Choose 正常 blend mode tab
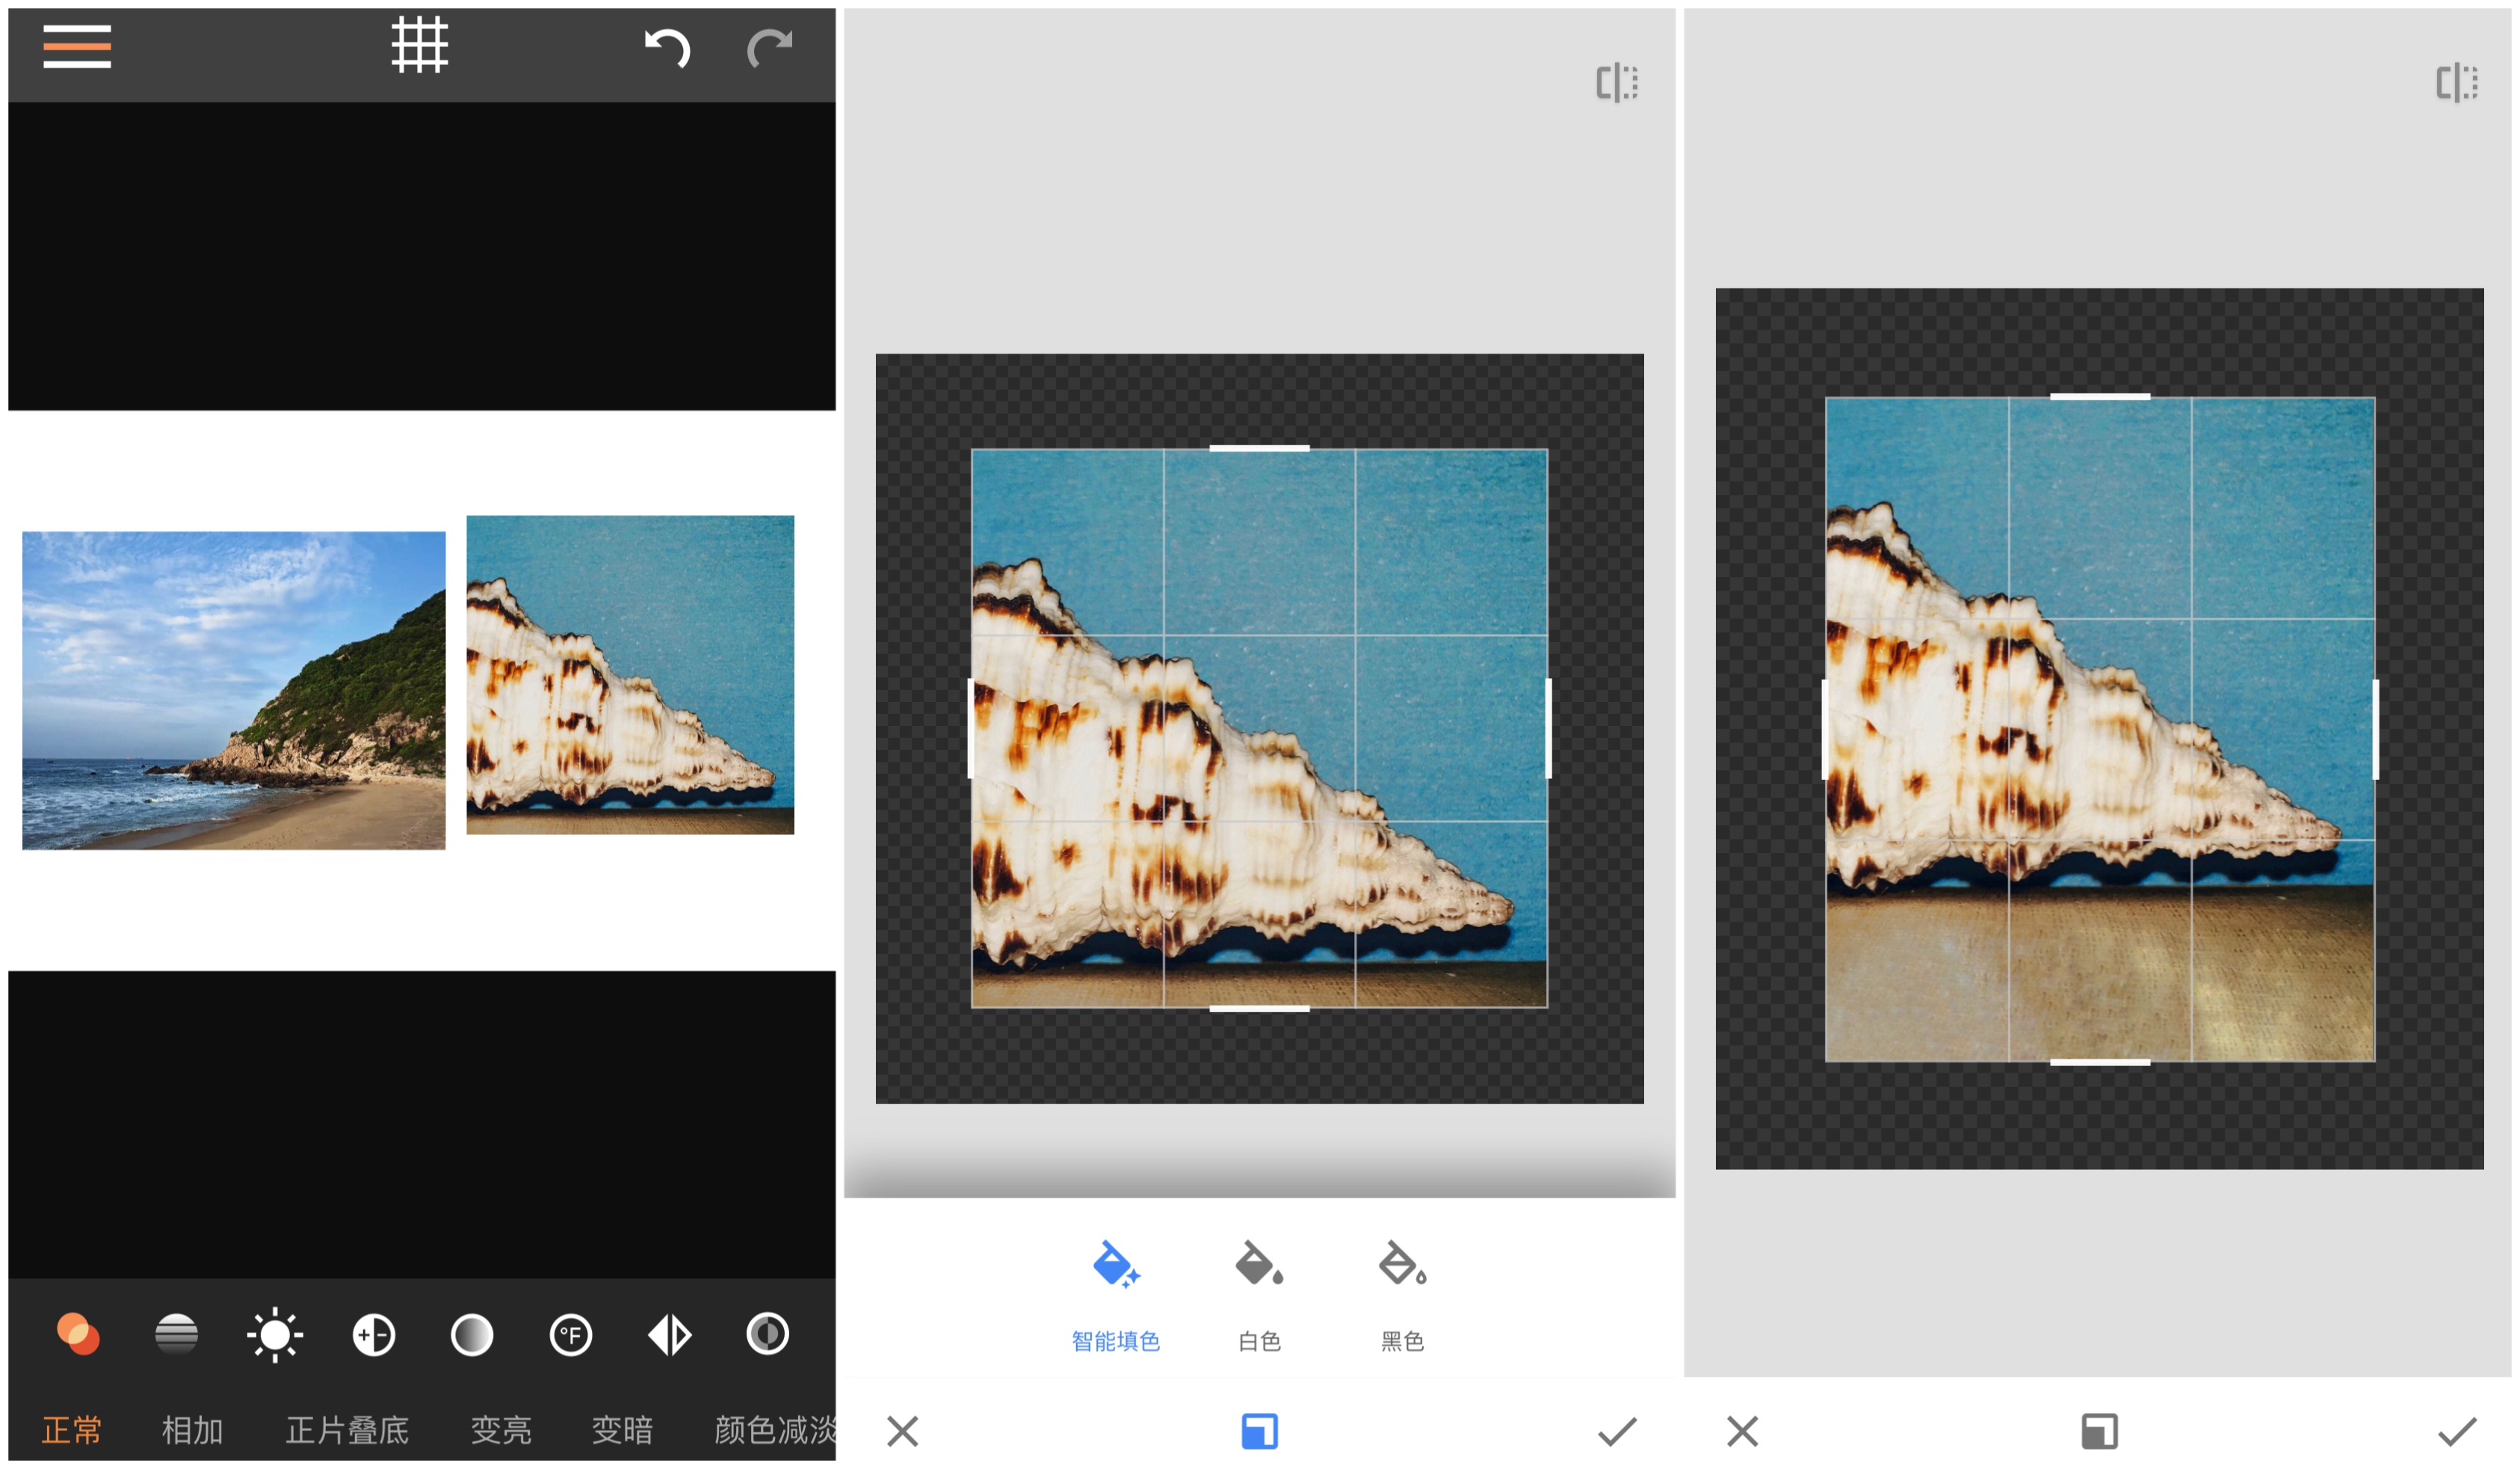 [x=72, y=1429]
